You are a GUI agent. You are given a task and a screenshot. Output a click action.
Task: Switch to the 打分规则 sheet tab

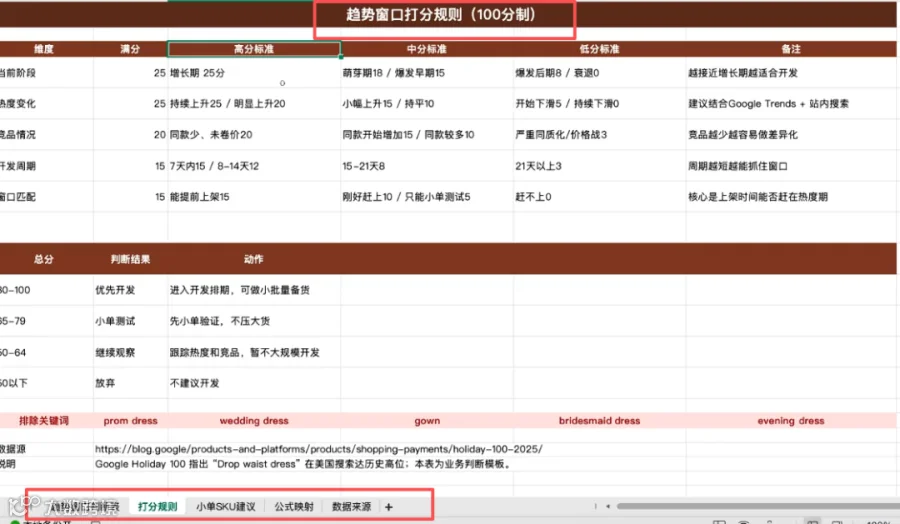157,507
